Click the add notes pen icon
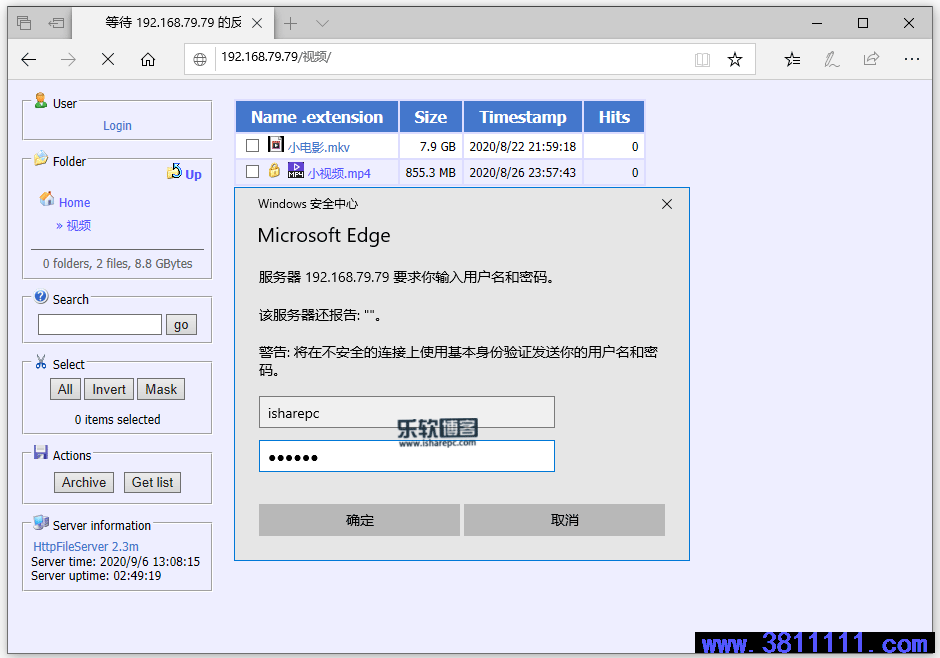This screenshot has width=940, height=658. [x=831, y=59]
